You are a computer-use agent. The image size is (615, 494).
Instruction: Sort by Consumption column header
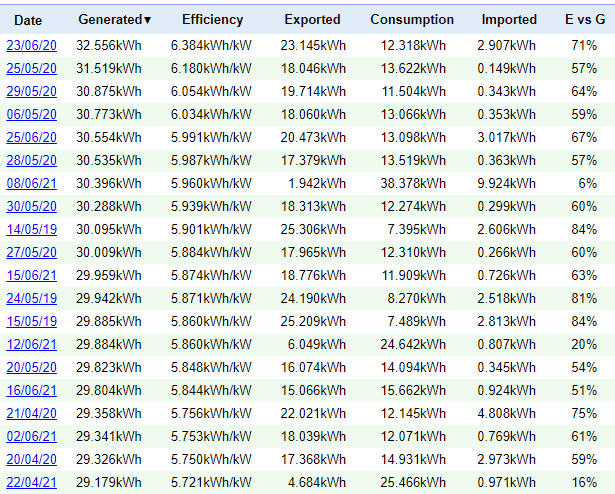[x=412, y=20]
